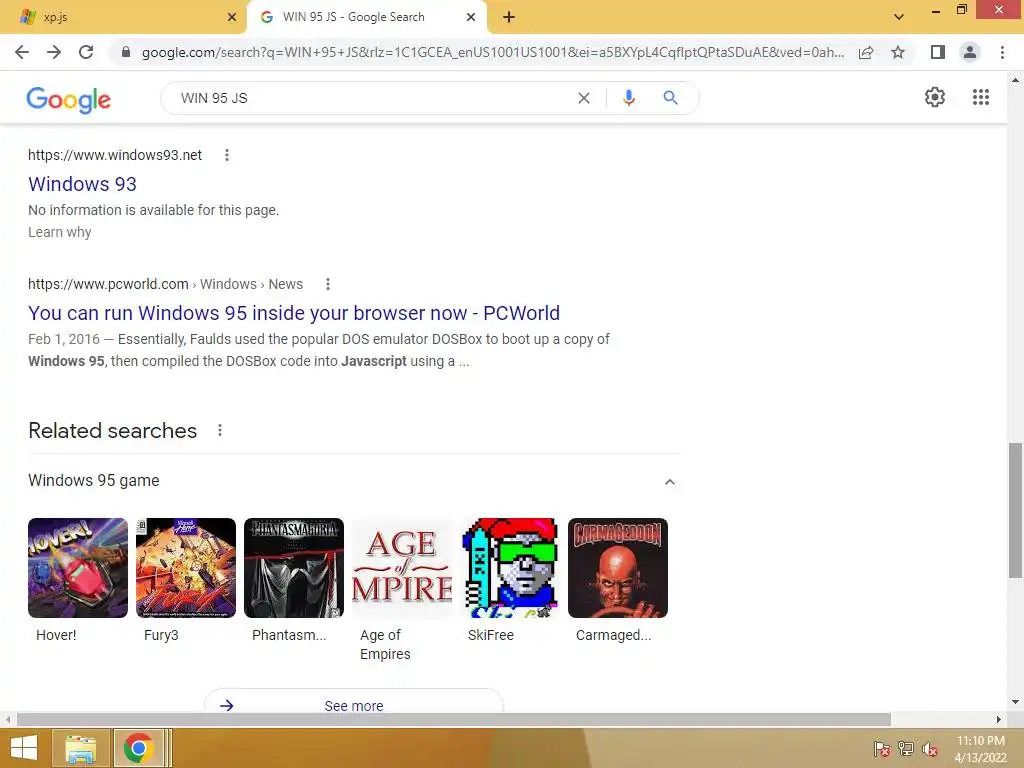Image resolution: width=1024 pixels, height=768 pixels.
Task: Go forward to the next page
Action: coord(54,52)
